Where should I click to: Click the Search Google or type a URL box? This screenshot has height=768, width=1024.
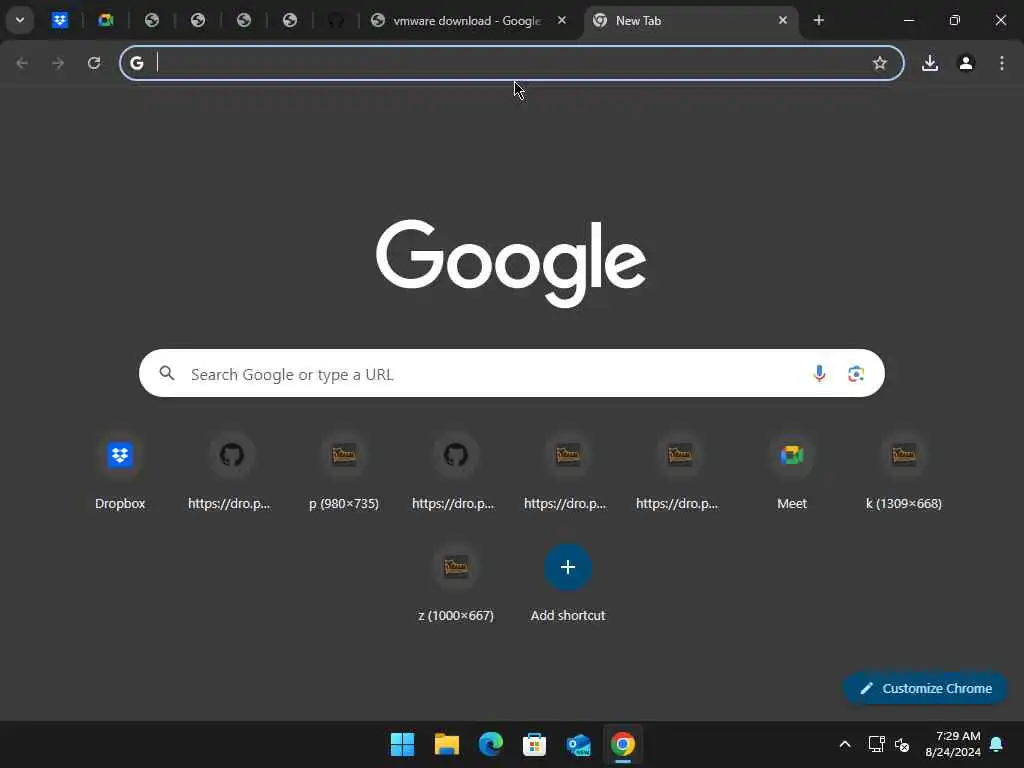click(x=511, y=374)
